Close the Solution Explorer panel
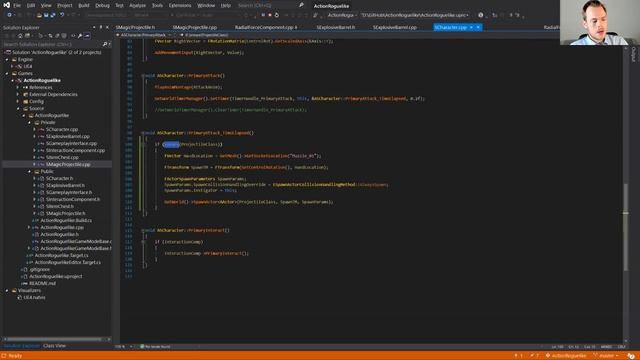The width and height of the screenshot is (640, 360). tap(107, 27)
